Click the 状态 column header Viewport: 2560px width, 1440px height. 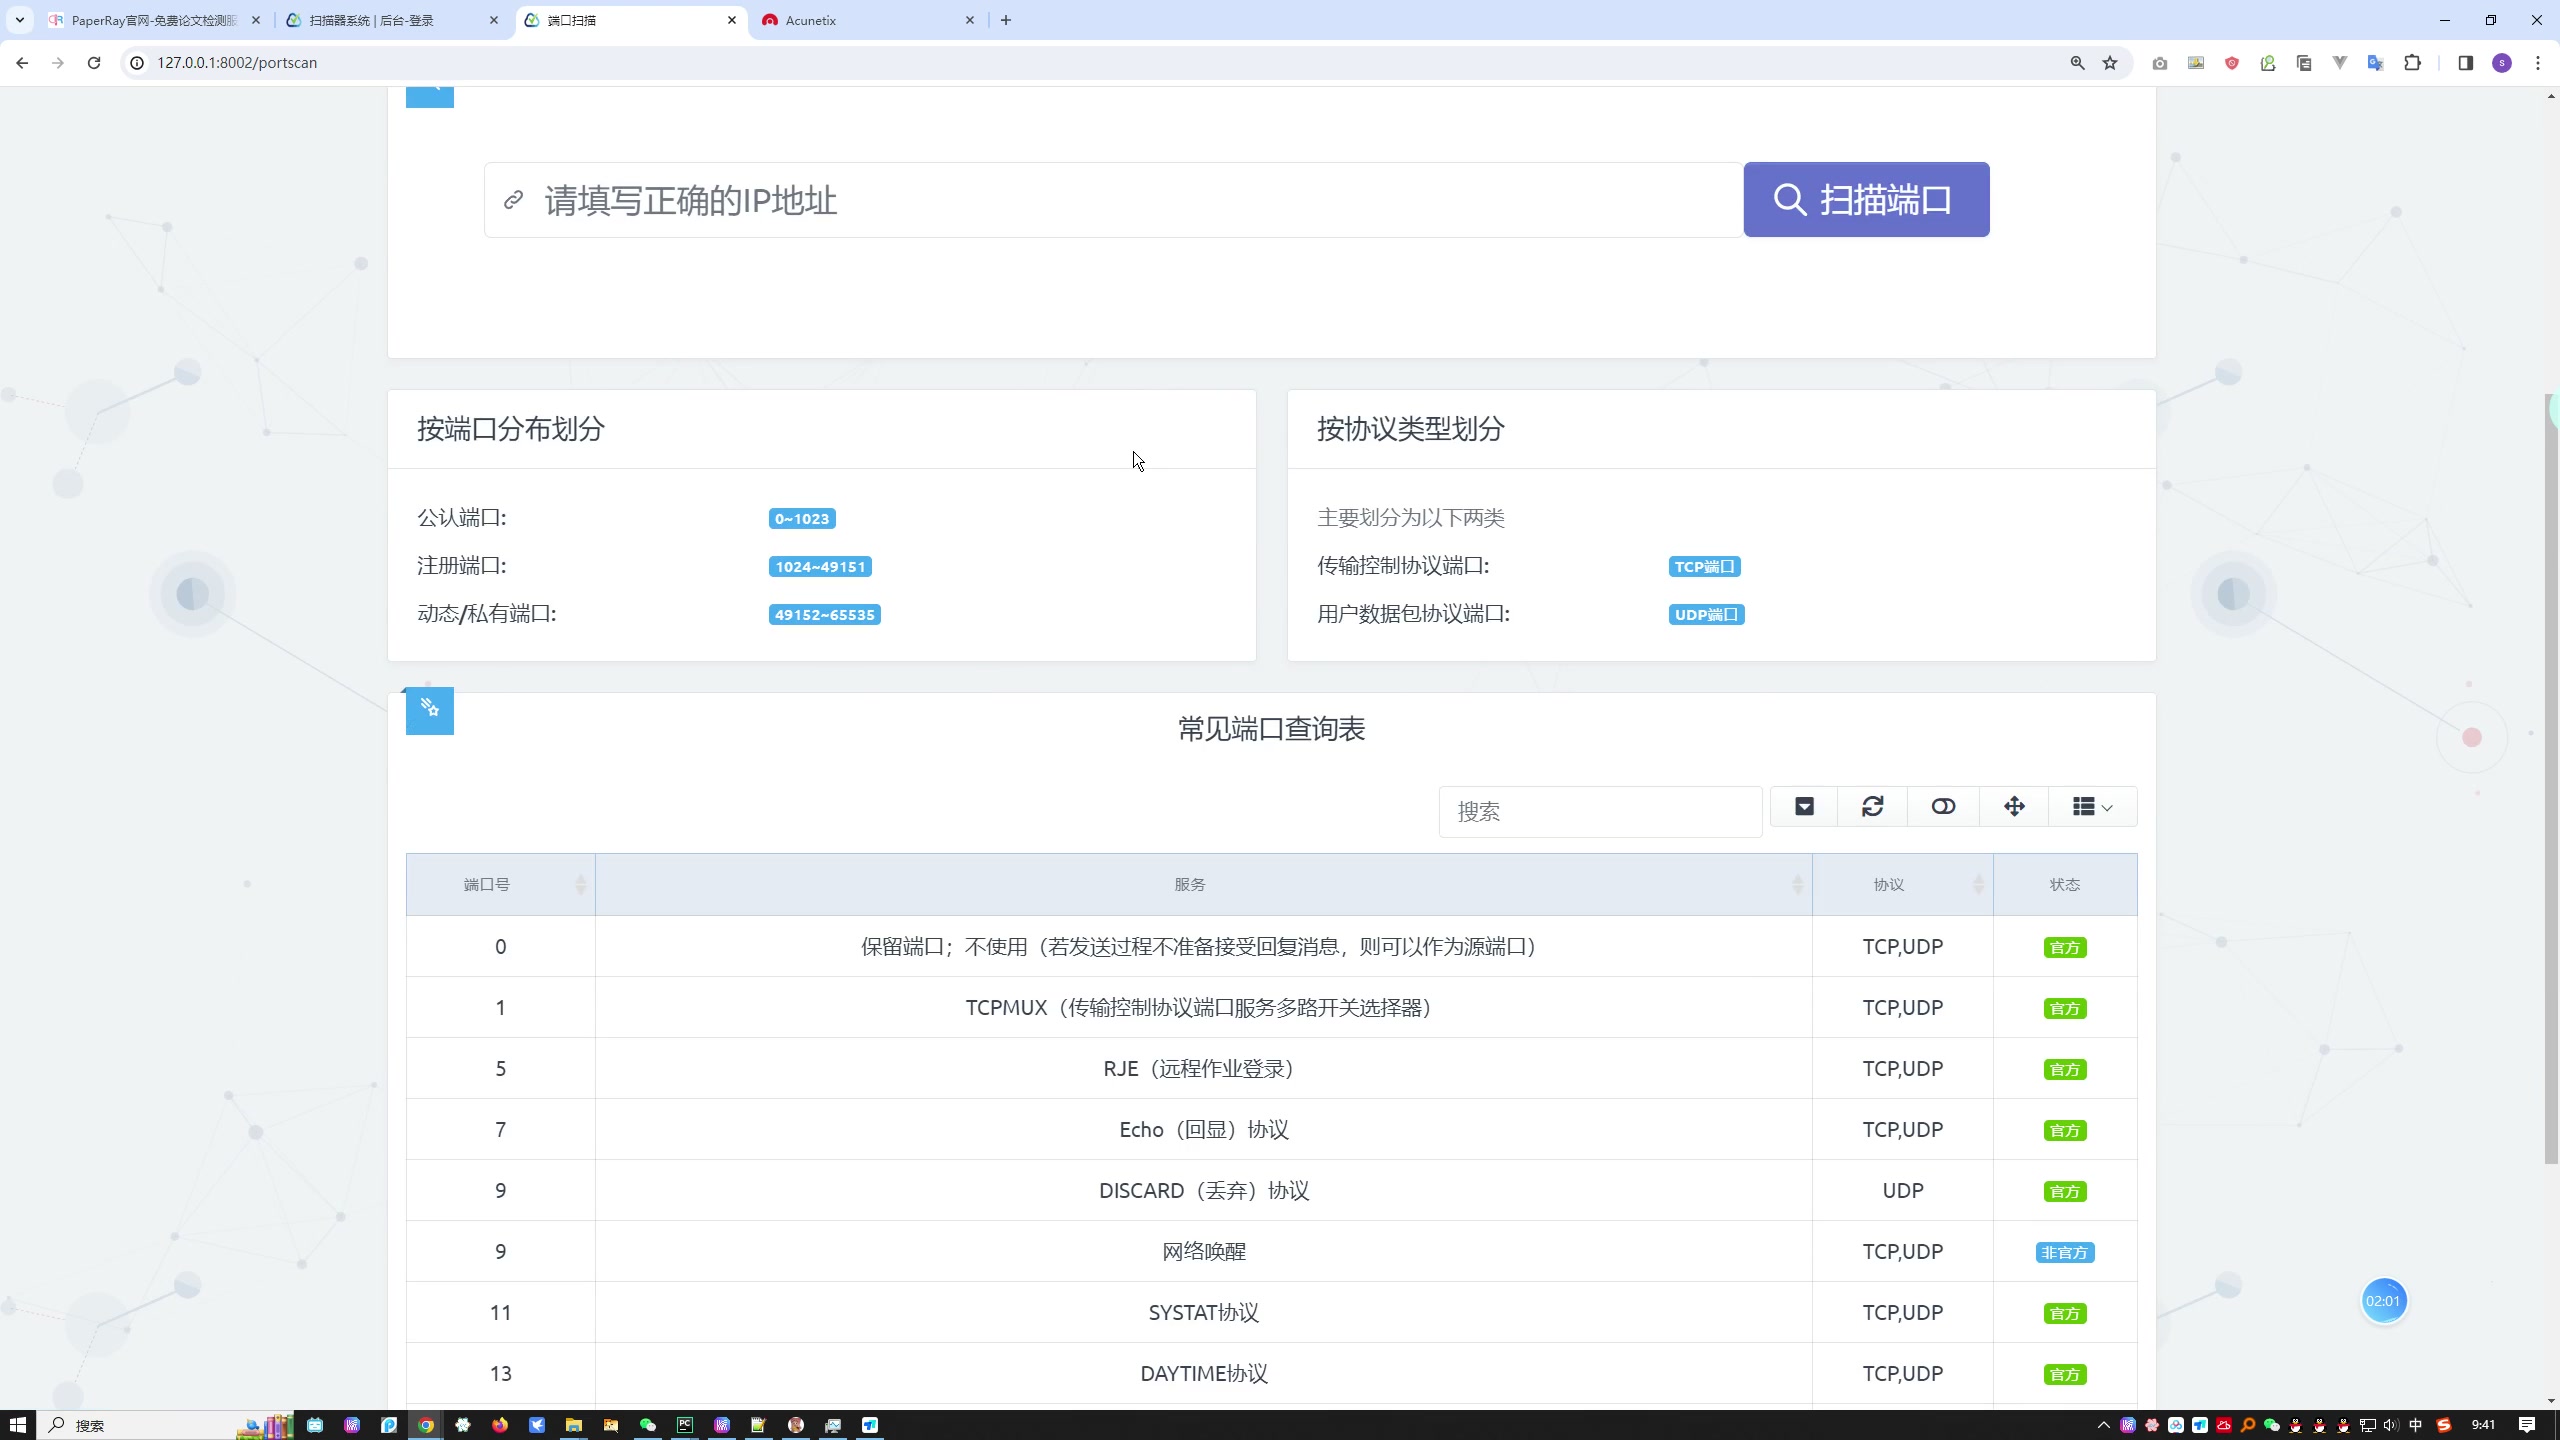point(2065,885)
